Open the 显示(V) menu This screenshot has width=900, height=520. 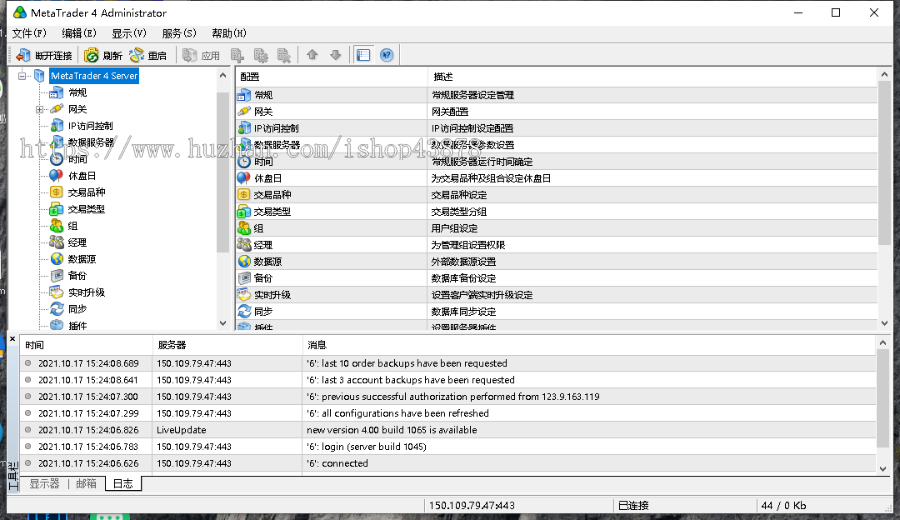[x=129, y=33]
